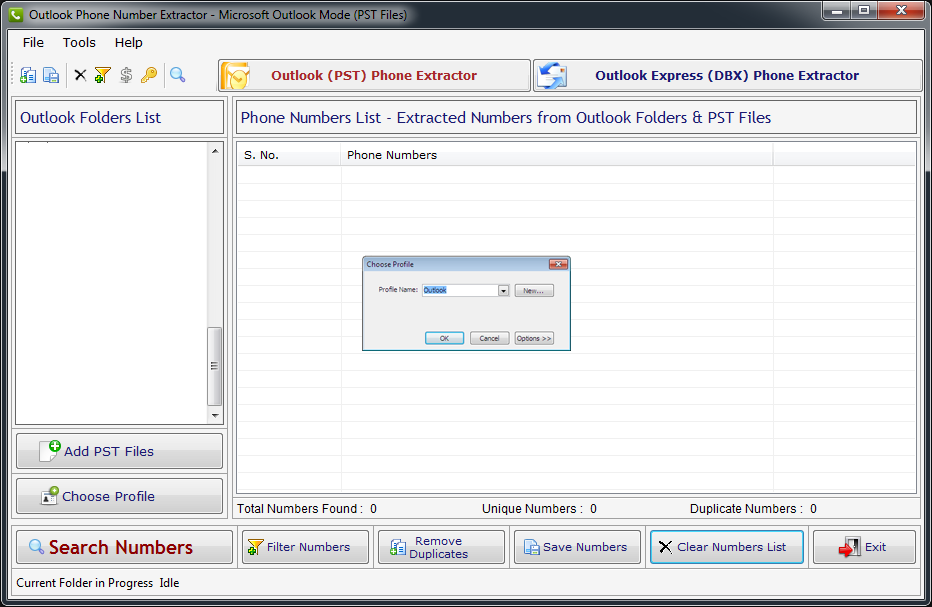Close the Choose Profile dialog
The width and height of the screenshot is (932, 607).
pos(558,264)
